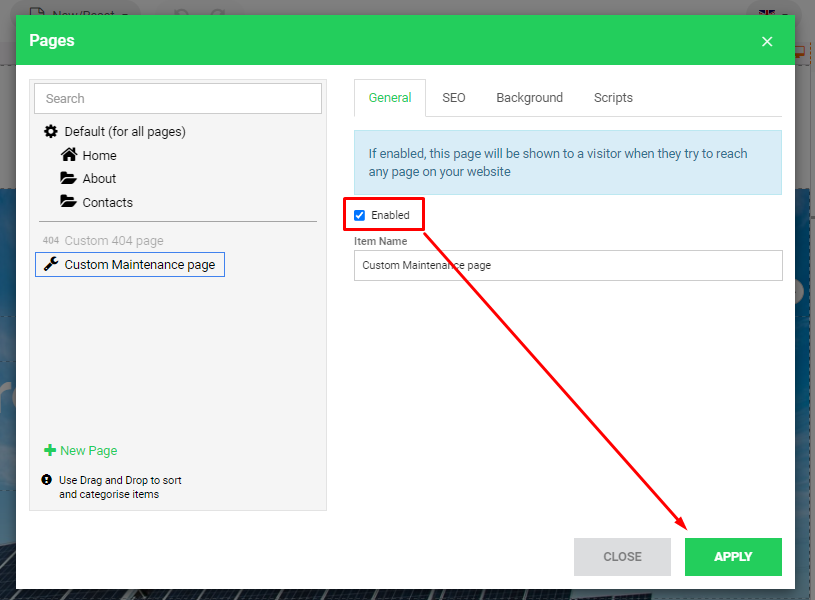Open the language flag dropdown
815x600 pixels.
point(772,14)
